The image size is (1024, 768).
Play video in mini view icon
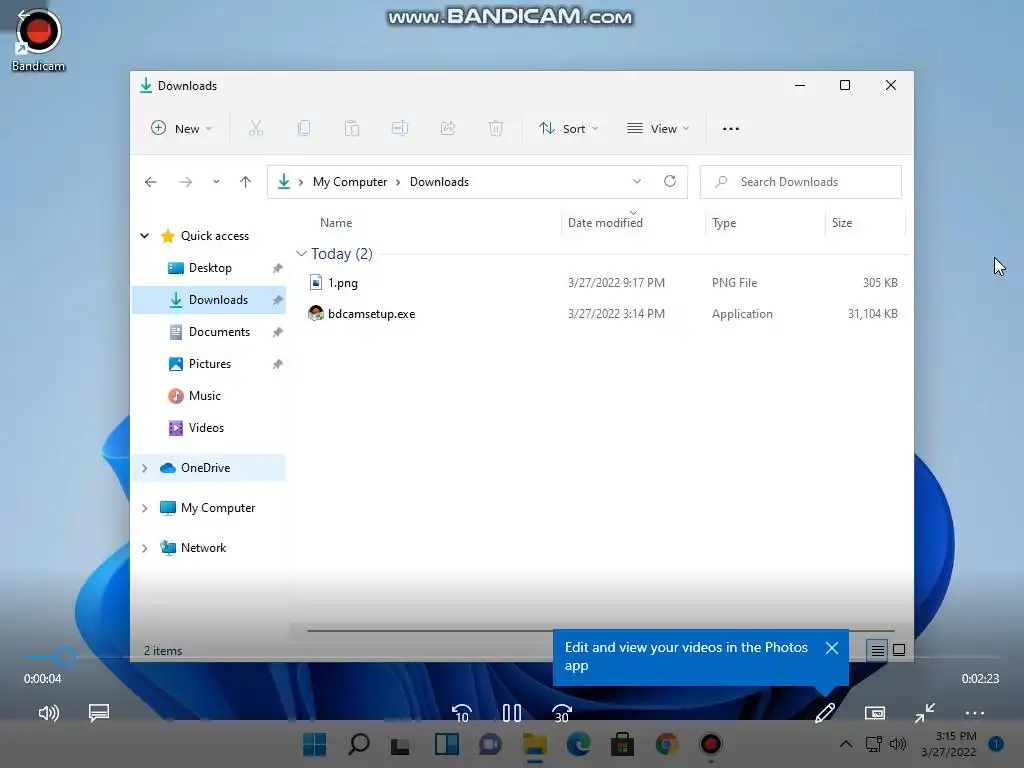(875, 713)
